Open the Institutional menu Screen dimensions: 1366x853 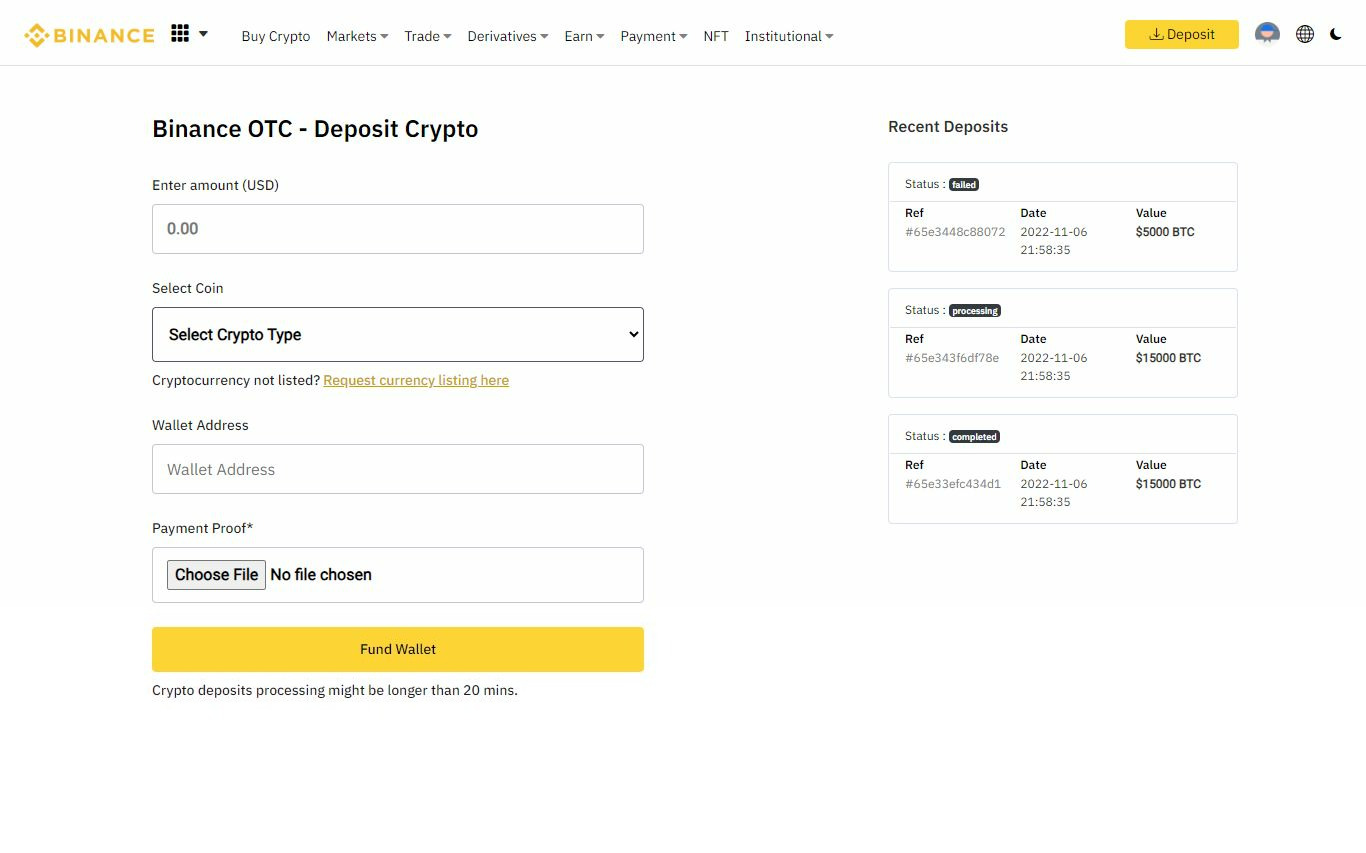coord(788,36)
